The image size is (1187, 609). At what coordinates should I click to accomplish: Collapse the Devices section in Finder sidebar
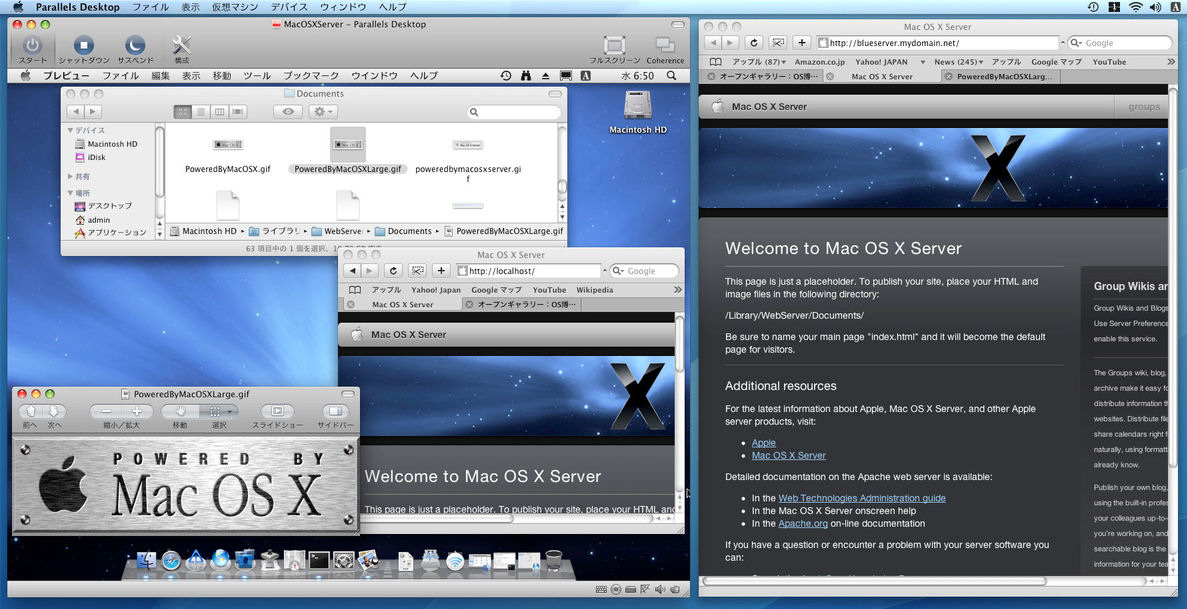point(71,130)
